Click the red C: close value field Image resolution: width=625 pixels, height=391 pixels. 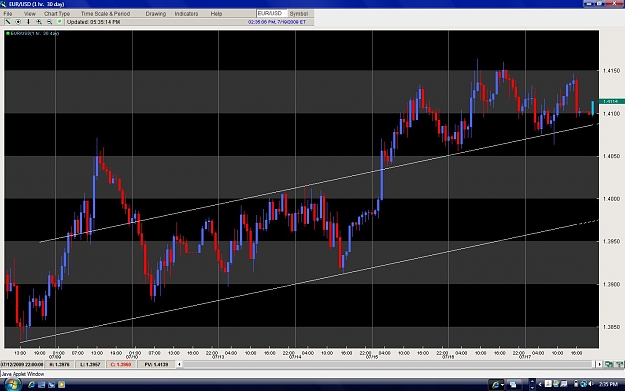121,364
